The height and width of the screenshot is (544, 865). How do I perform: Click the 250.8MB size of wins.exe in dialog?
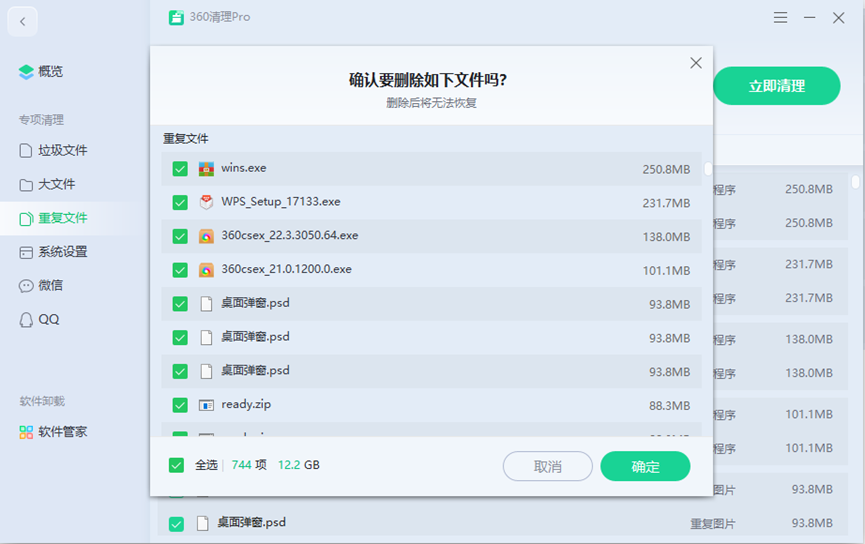tap(666, 169)
